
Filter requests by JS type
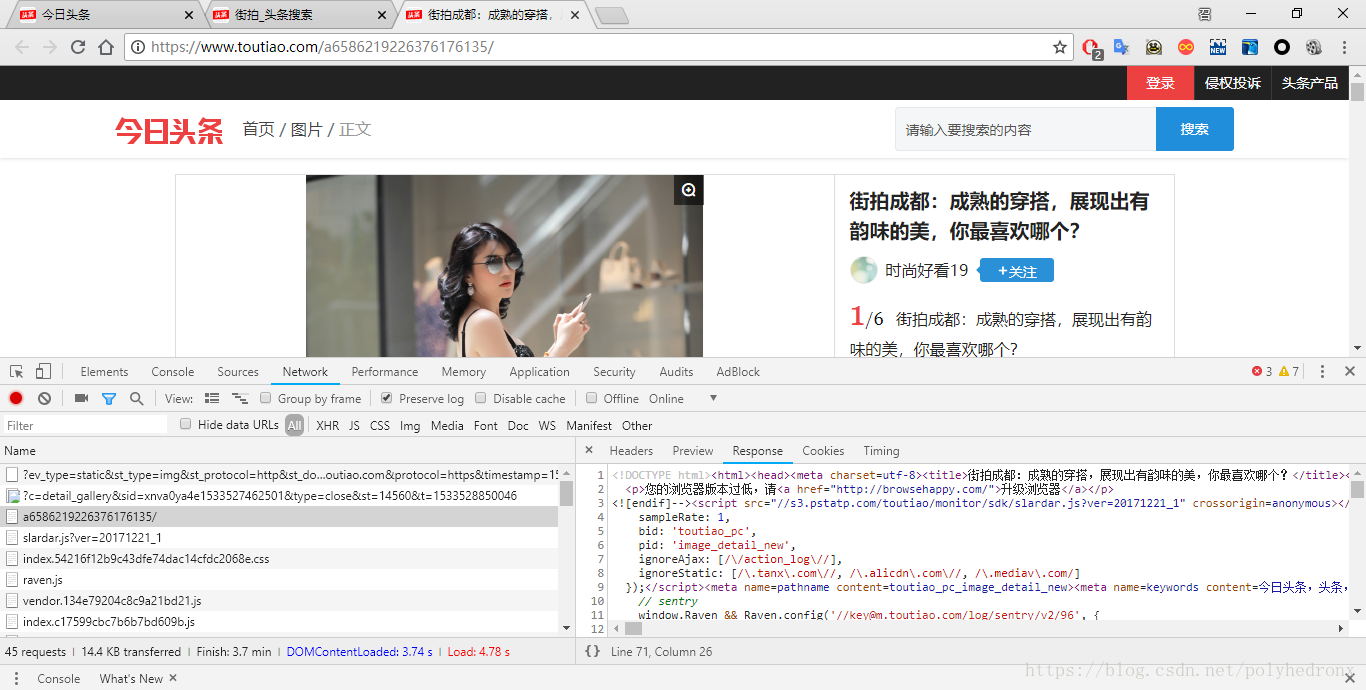click(354, 425)
